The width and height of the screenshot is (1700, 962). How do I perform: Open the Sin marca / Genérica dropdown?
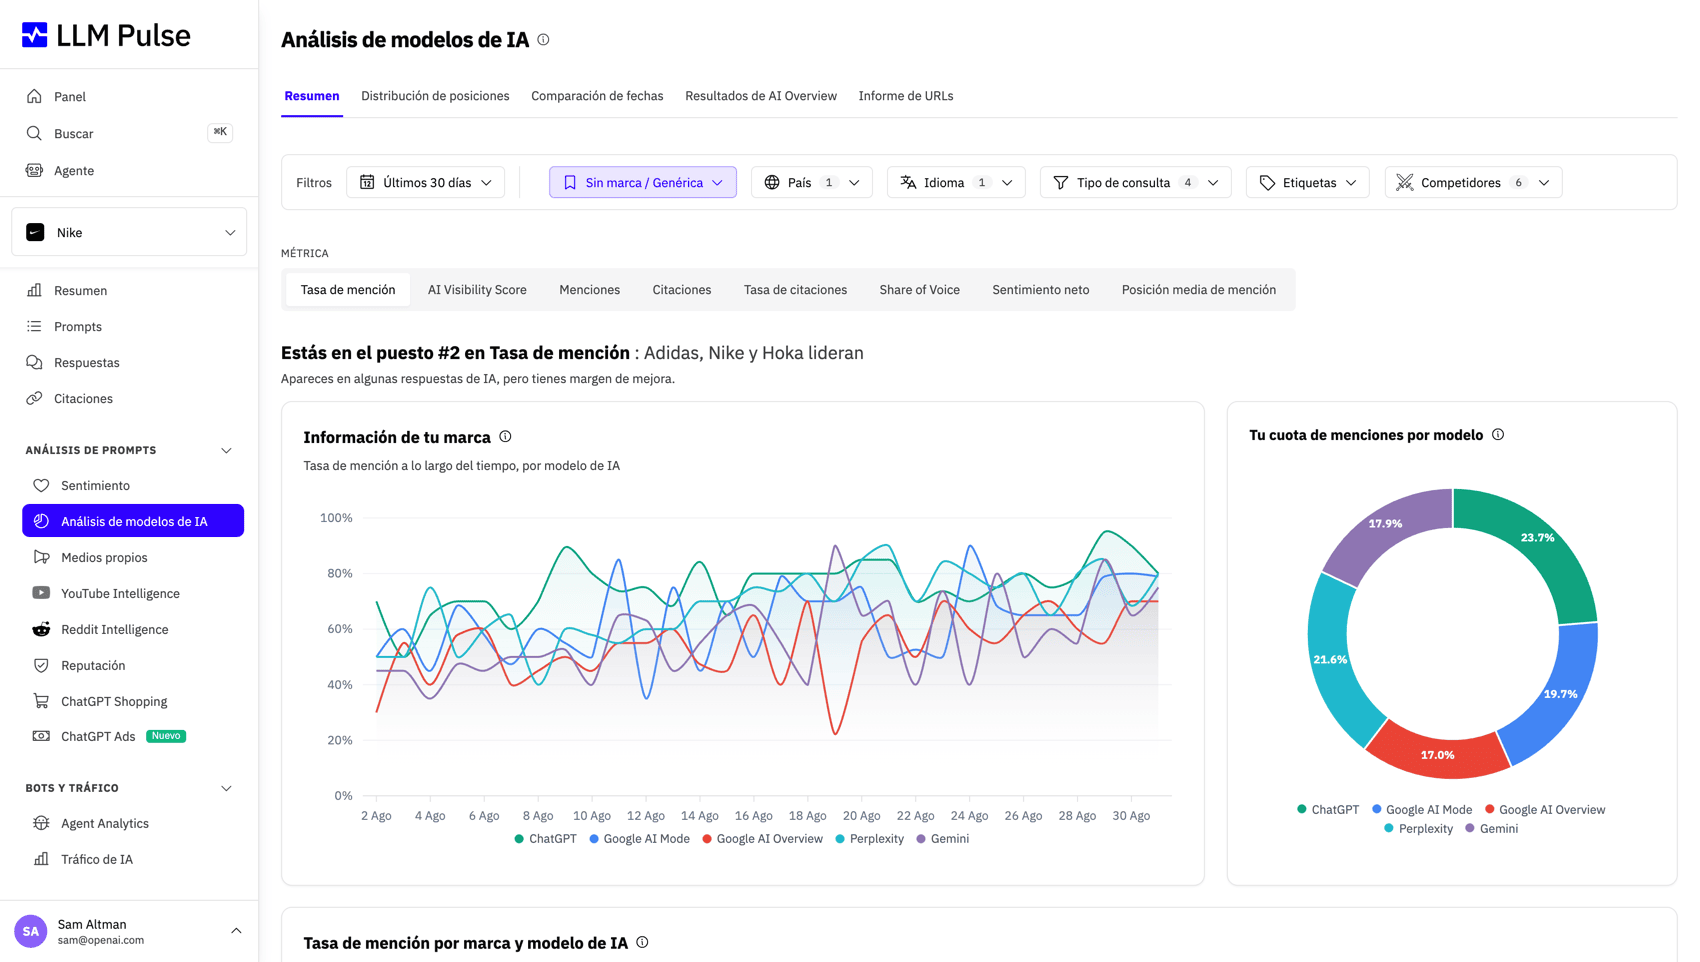point(643,182)
